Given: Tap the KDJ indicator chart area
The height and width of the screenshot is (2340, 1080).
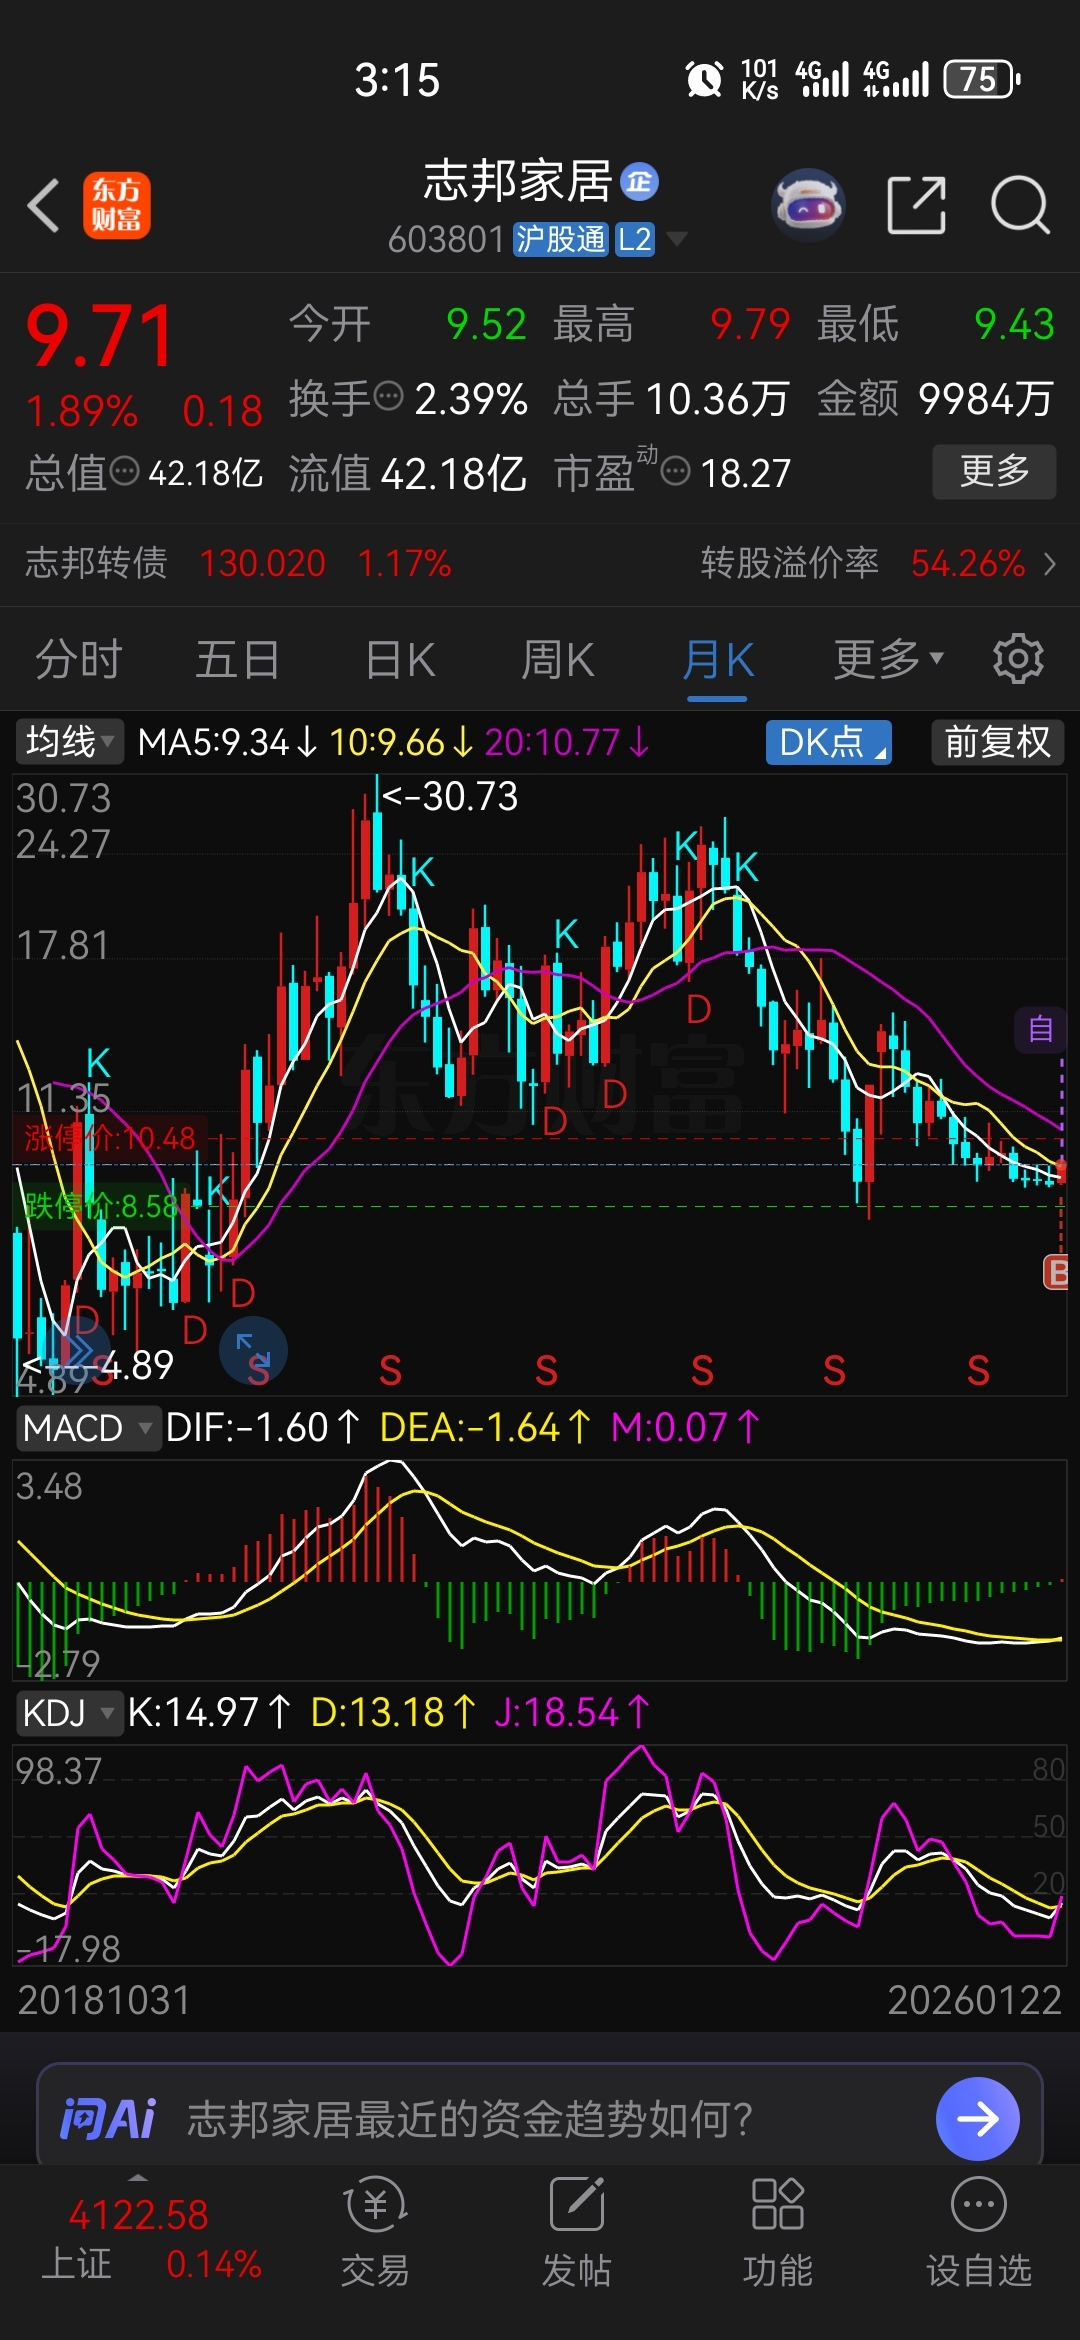Looking at the screenshot, I should coord(540,1854).
